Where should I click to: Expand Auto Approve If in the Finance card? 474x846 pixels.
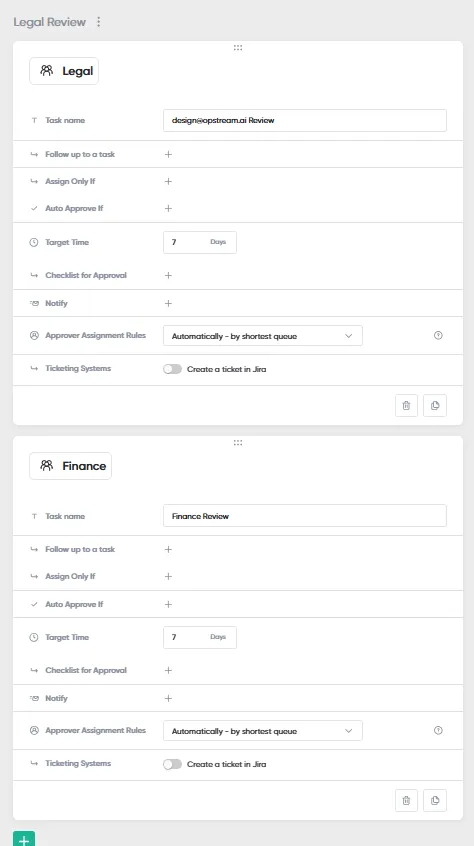point(168,604)
